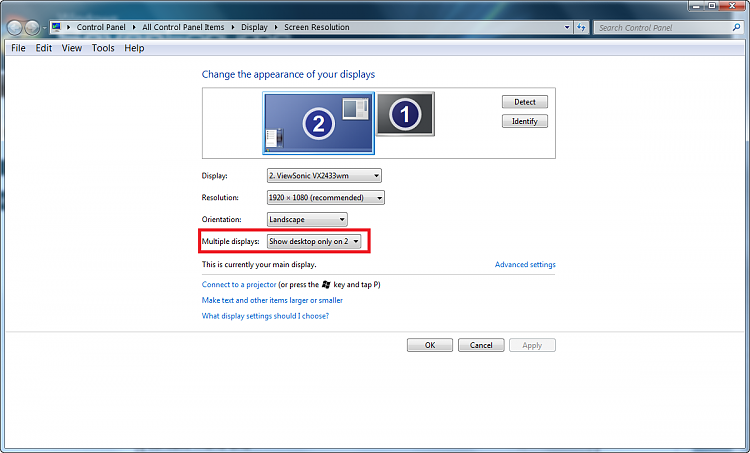Open Advanced settings link
750x453 pixels.
(x=525, y=265)
